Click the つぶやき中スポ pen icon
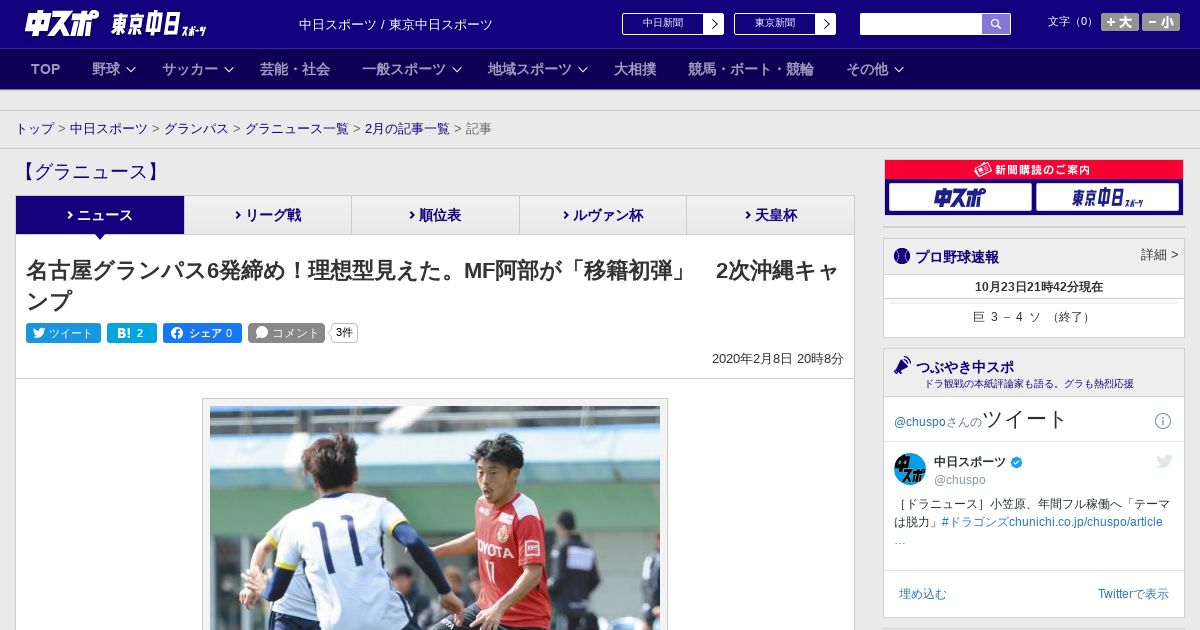The height and width of the screenshot is (630, 1200). (903, 366)
